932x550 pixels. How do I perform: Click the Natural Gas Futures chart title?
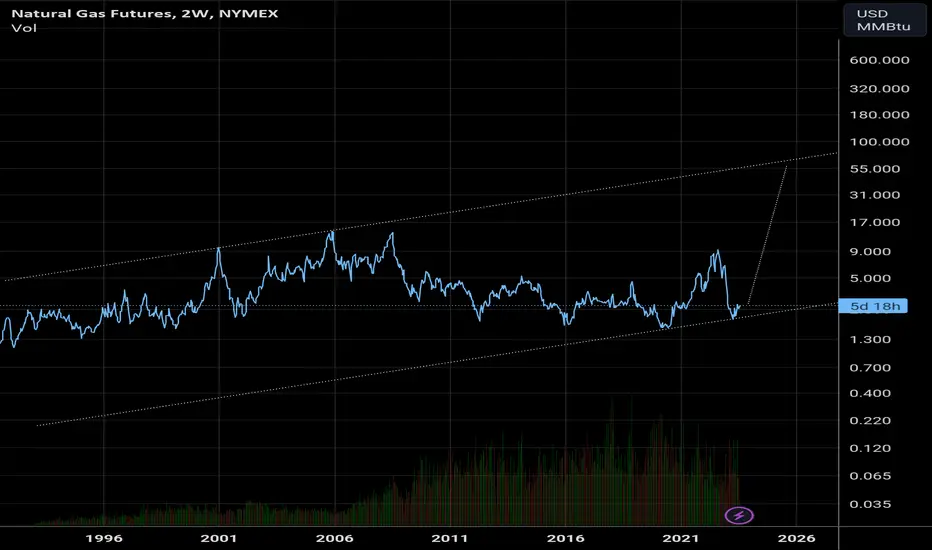(x=144, y=13)
